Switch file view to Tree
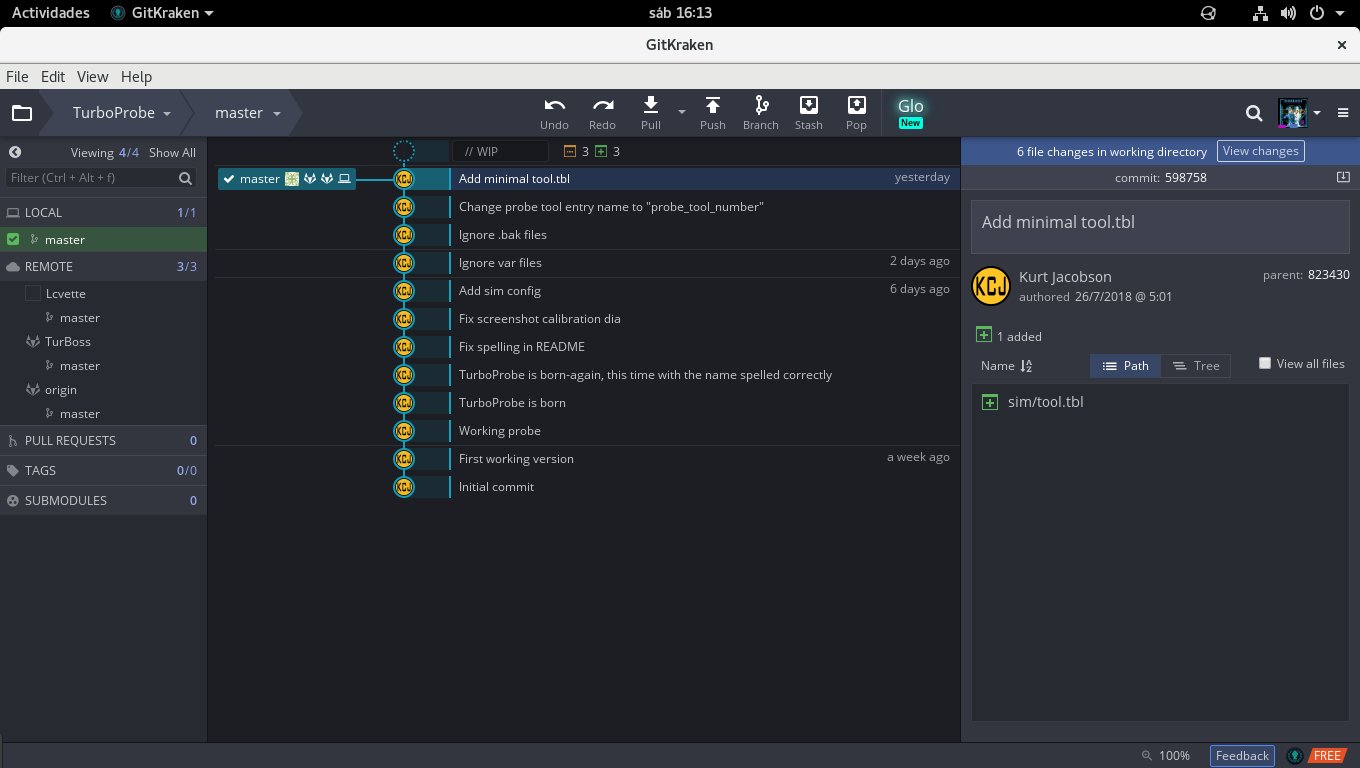 tap(1196, 366)
